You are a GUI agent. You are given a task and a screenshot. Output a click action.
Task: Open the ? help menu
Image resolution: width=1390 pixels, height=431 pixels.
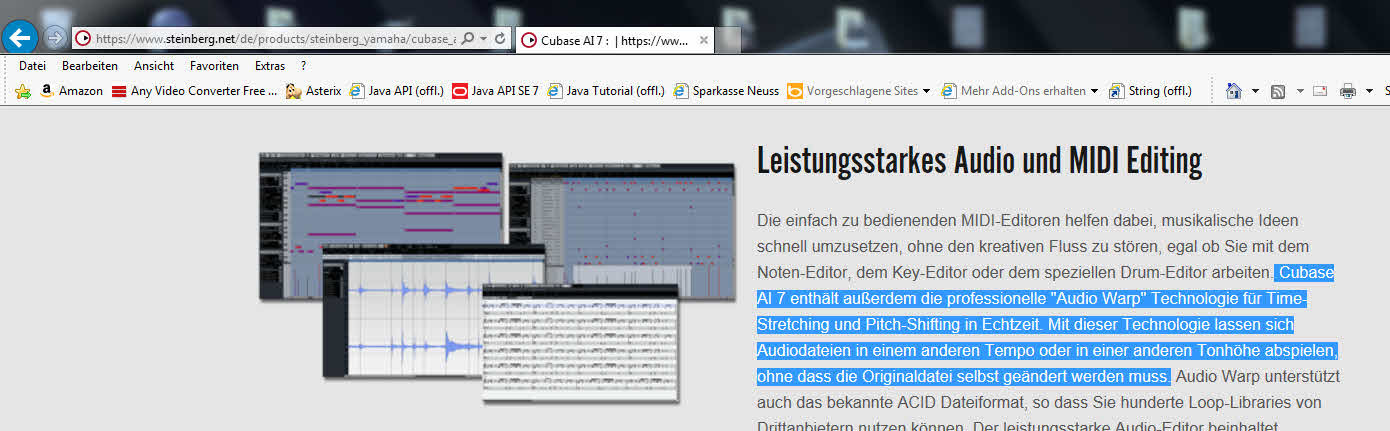[303, 66]
